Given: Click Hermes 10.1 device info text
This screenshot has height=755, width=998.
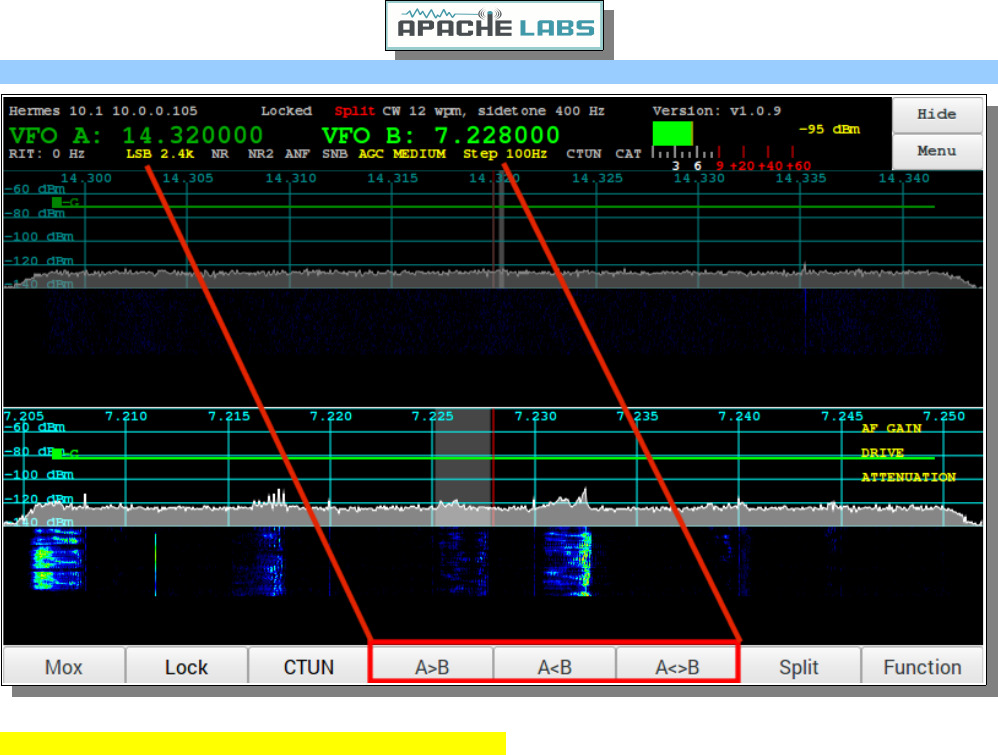Looking at the screenshot, I should coord(103,111).
